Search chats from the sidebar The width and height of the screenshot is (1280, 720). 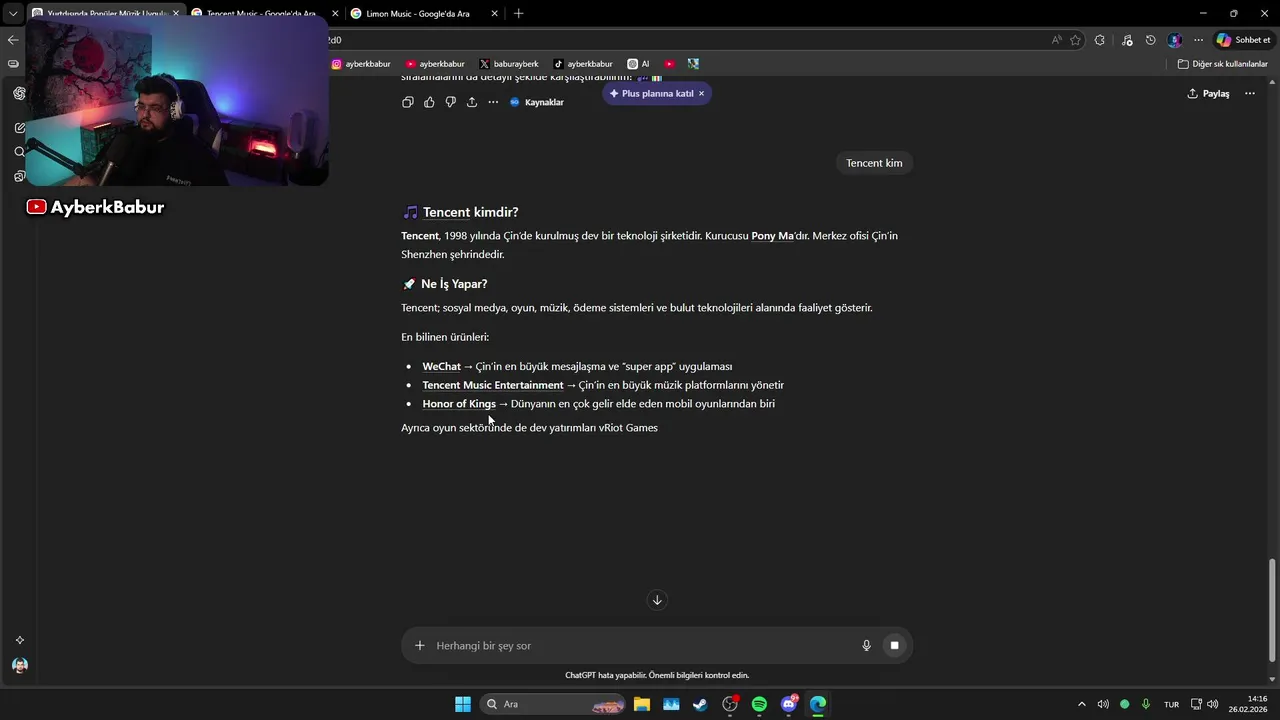(19, 152)
